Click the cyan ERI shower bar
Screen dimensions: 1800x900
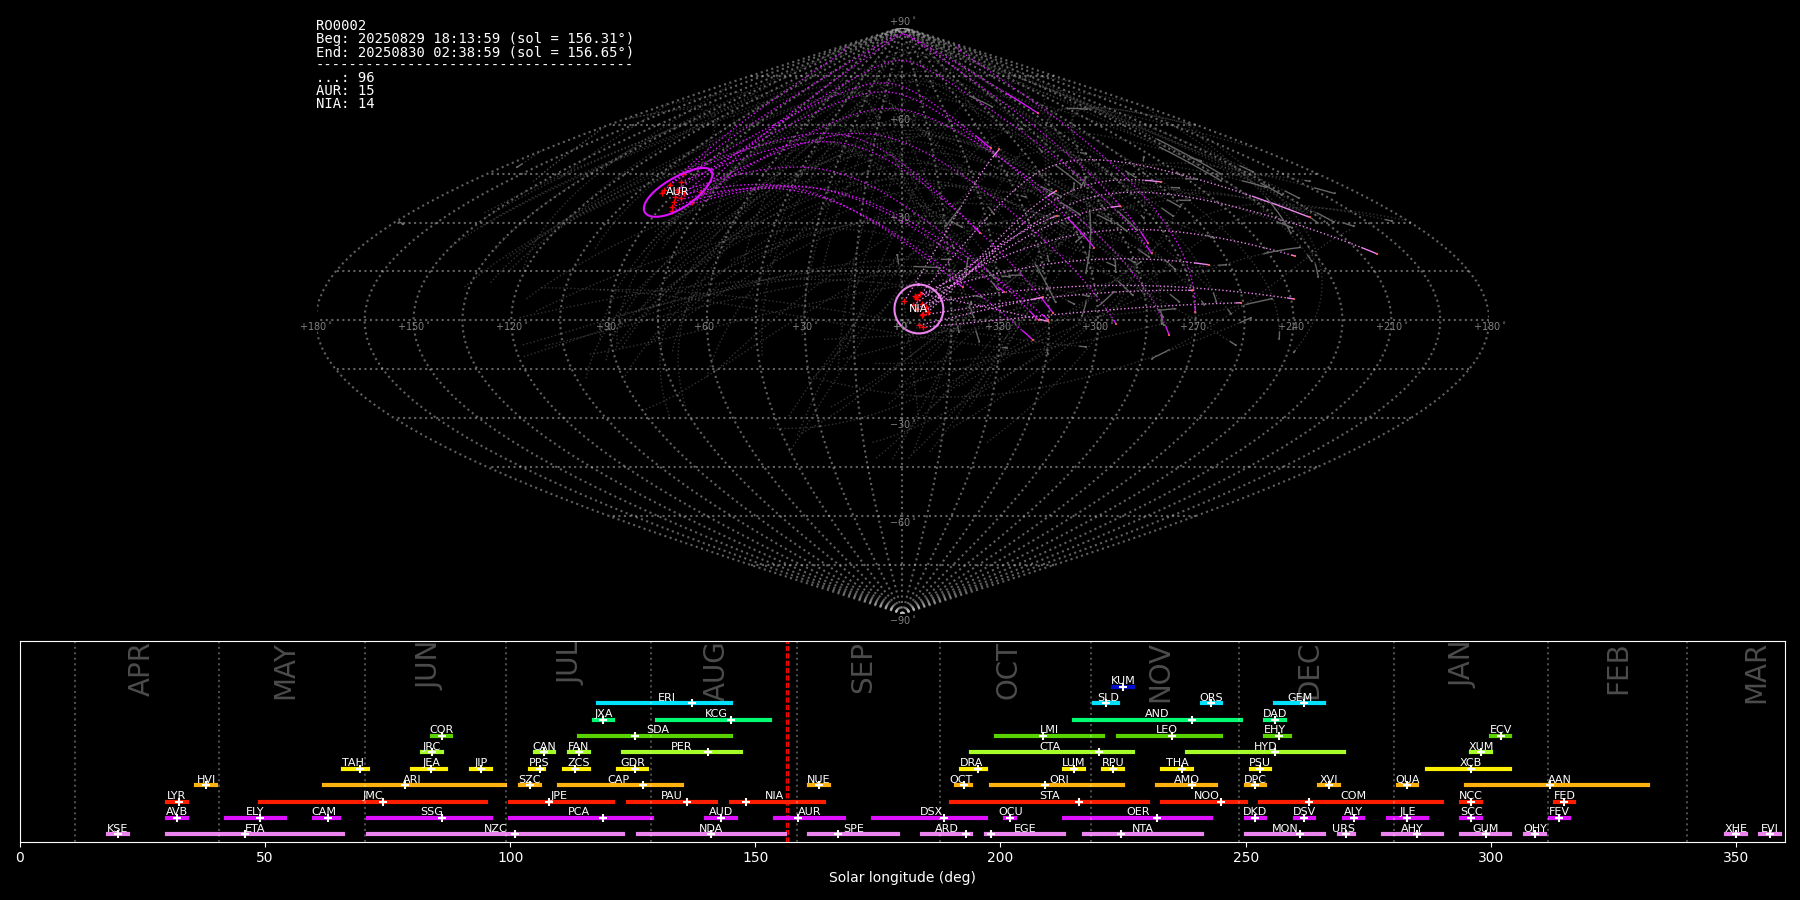pos(663,703)
